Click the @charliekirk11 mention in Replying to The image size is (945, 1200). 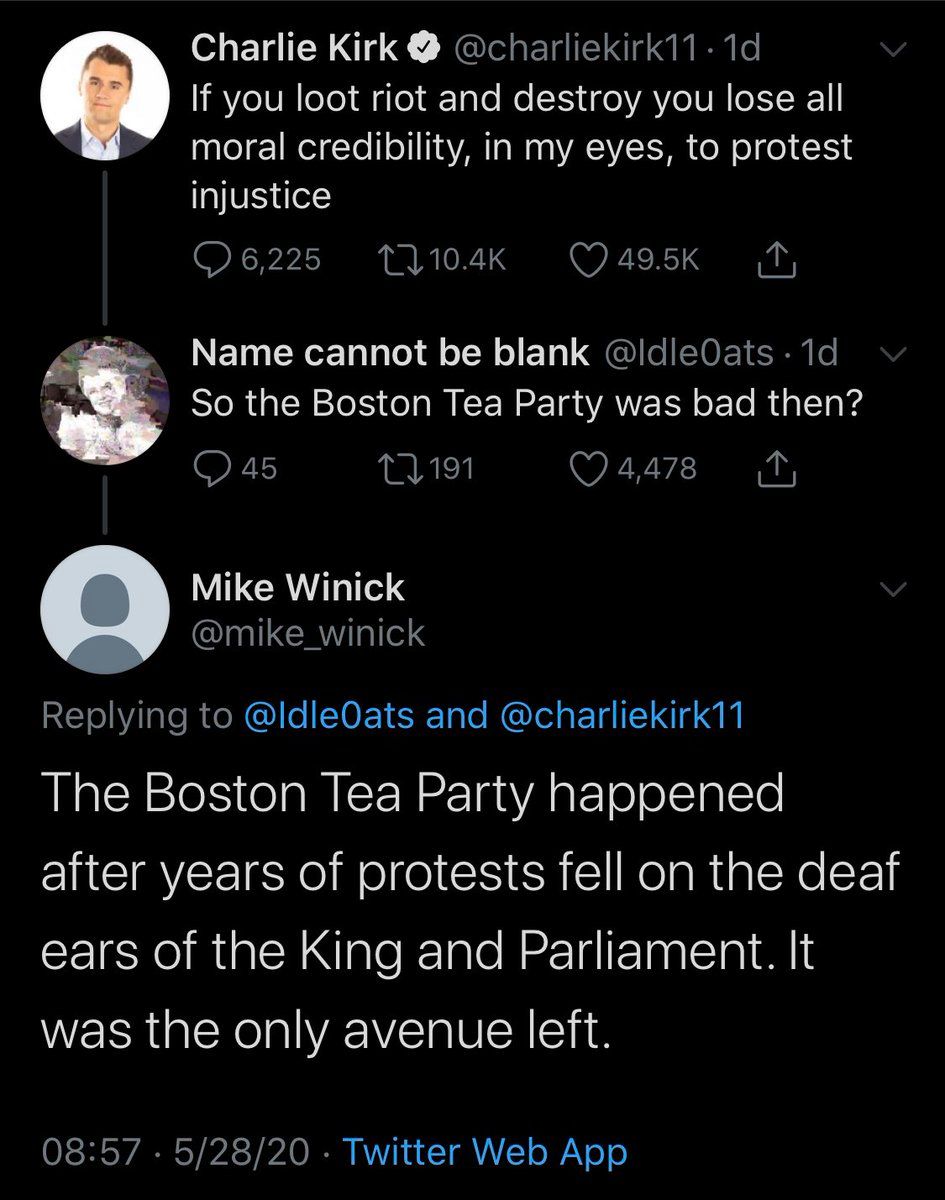[x=621, y=716]
